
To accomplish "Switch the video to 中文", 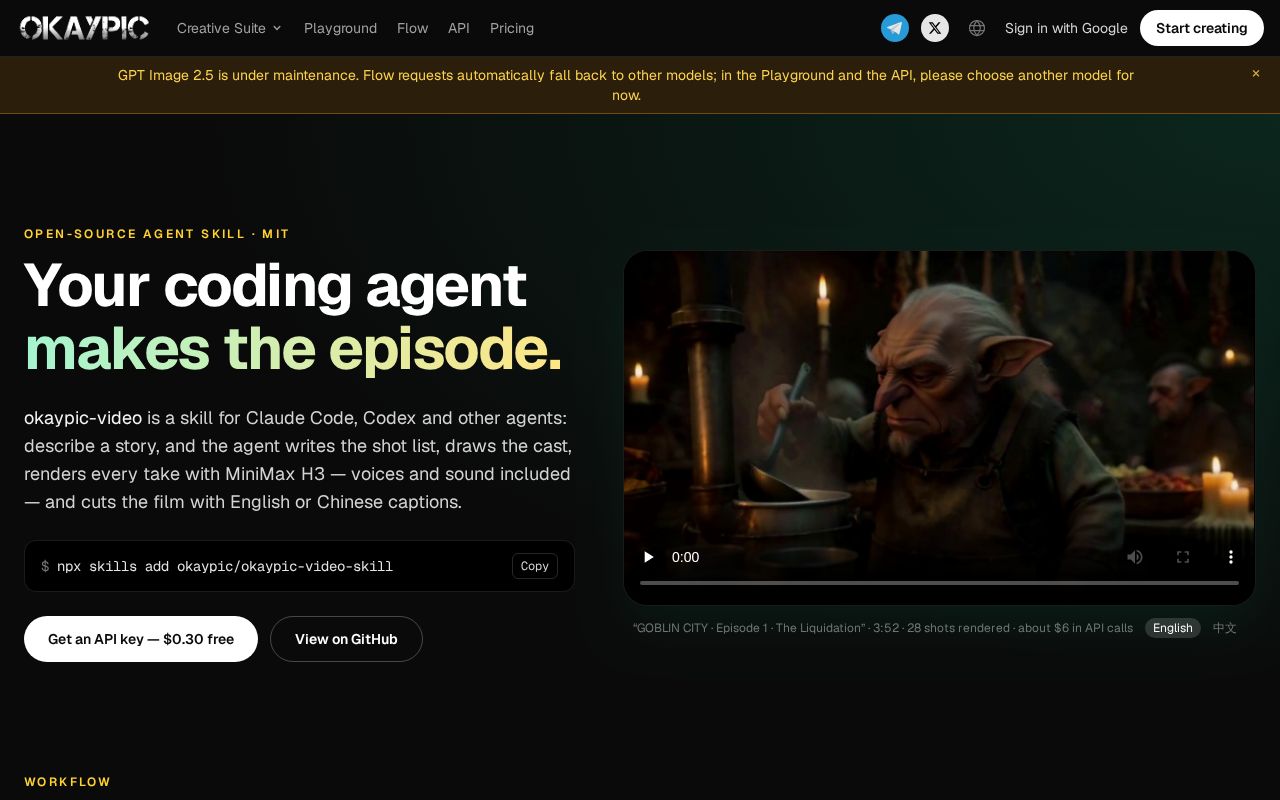I will click(x=1225, y=628).
